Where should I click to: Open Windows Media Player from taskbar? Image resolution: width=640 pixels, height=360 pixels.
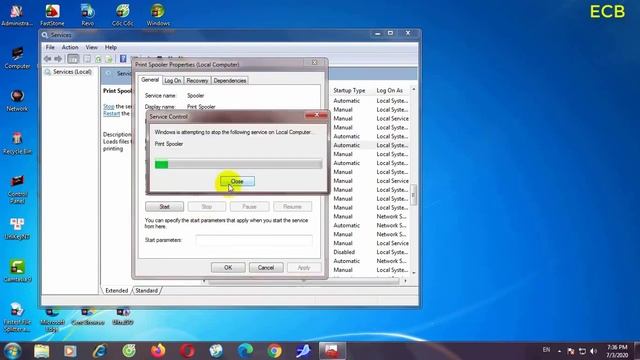point(70,351)
